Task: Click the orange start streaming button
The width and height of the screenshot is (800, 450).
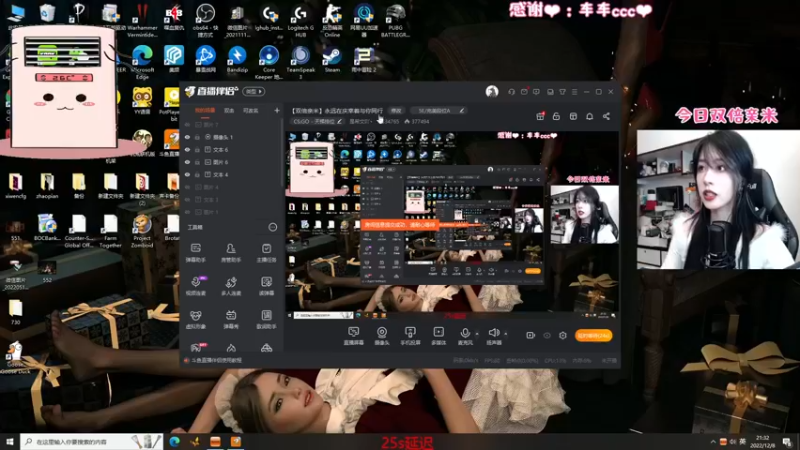Action: (x=593, y=336)
